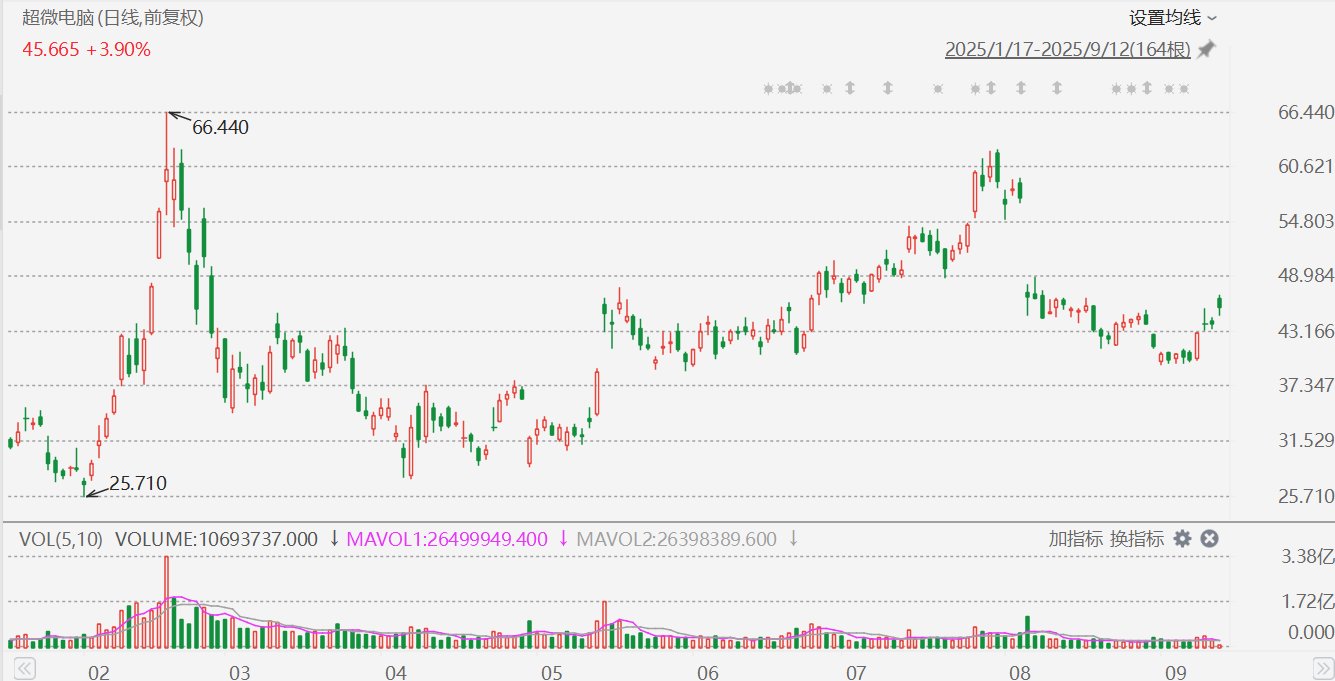Image resolution: width=1335 pixels, height=681 pixels.
Task: Click the tallest red volume bar in February
Action: coord(166,602)
